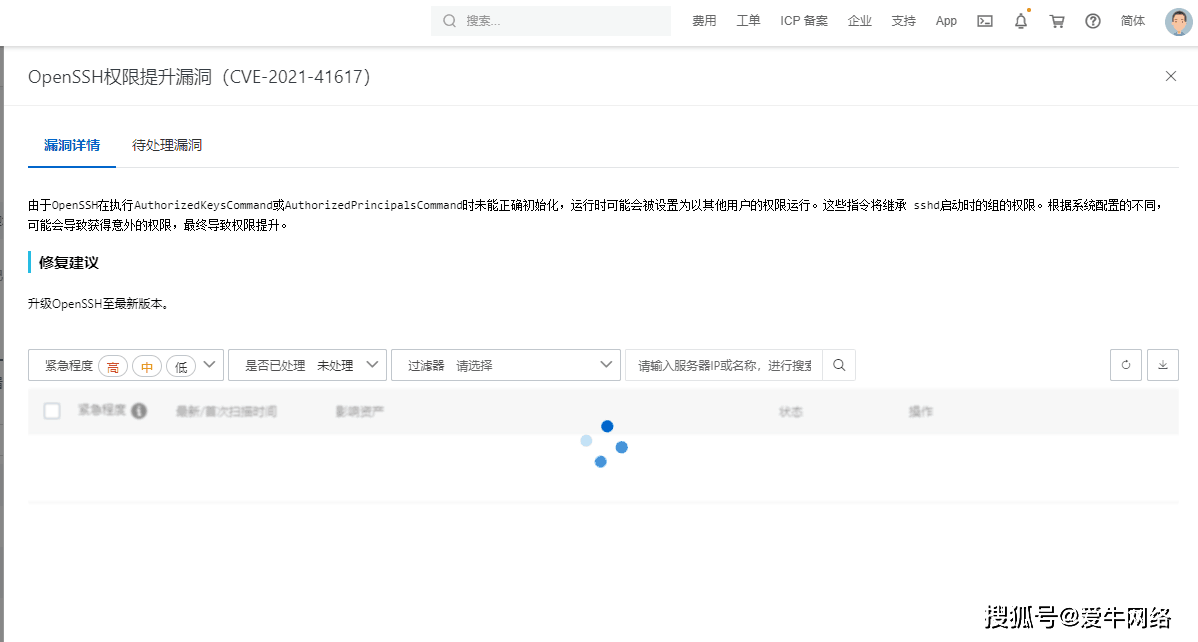
Task: Open the 支持 menu
Action: point(903,21)
